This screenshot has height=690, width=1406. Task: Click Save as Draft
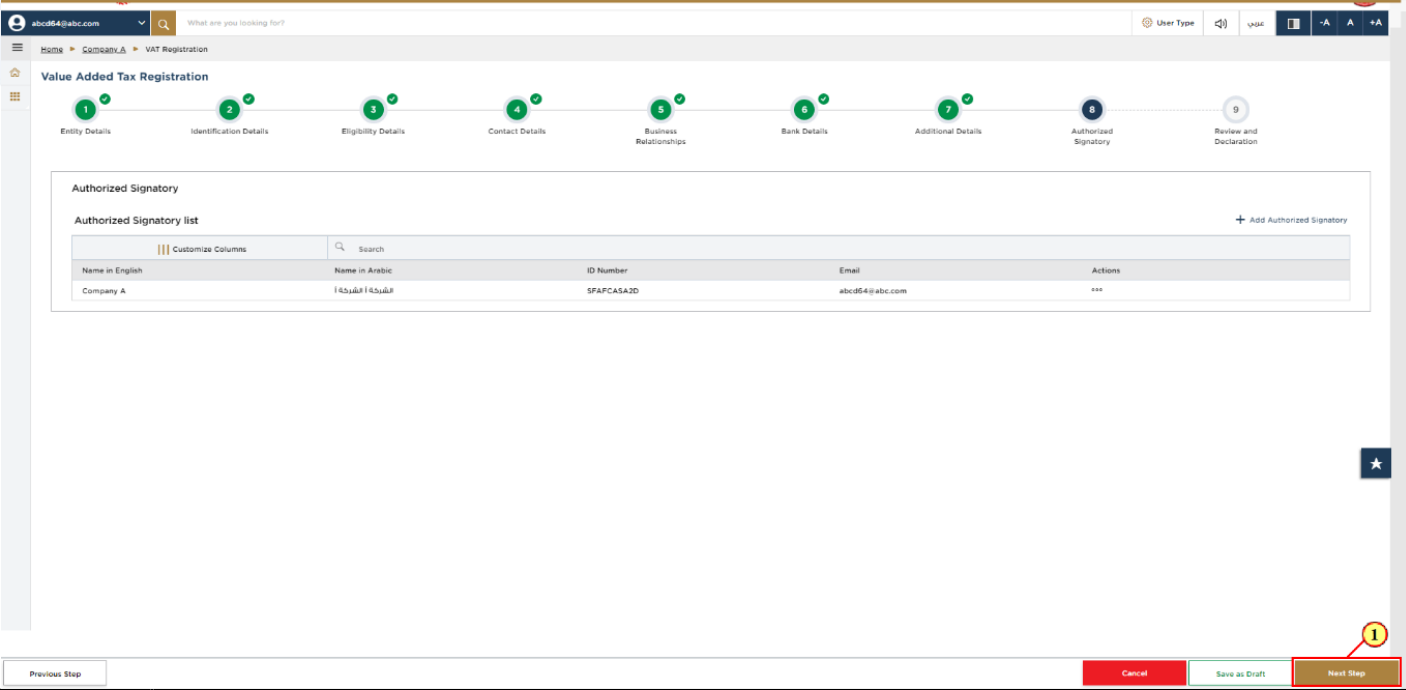[1241, 674]
